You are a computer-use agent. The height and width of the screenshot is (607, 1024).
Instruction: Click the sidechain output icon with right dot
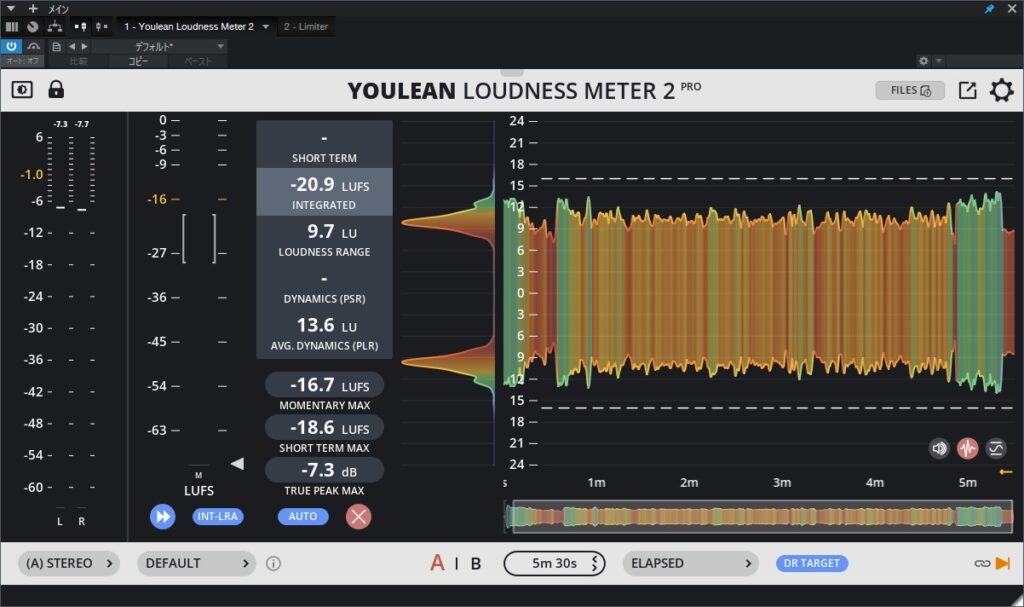click(x=101, y=27)
